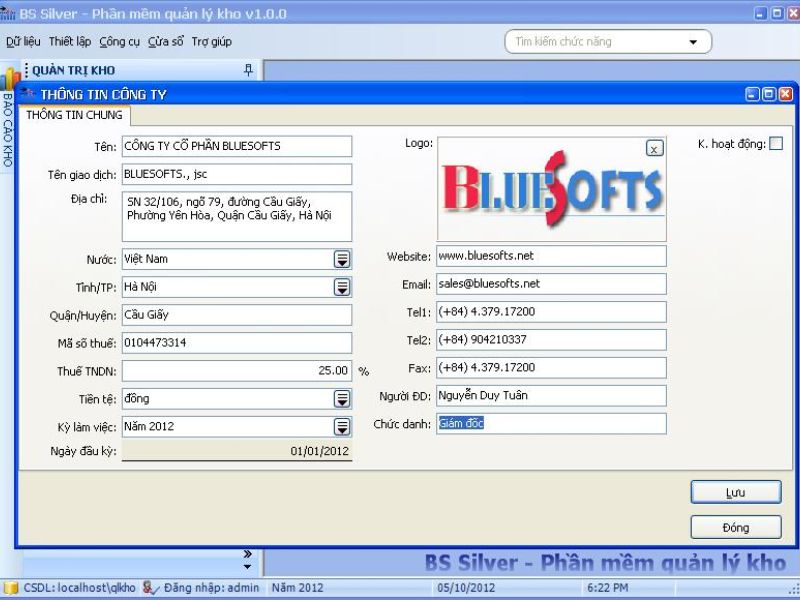Open the Tìm kiếm chức năng search dropdown

pos(693,42)
